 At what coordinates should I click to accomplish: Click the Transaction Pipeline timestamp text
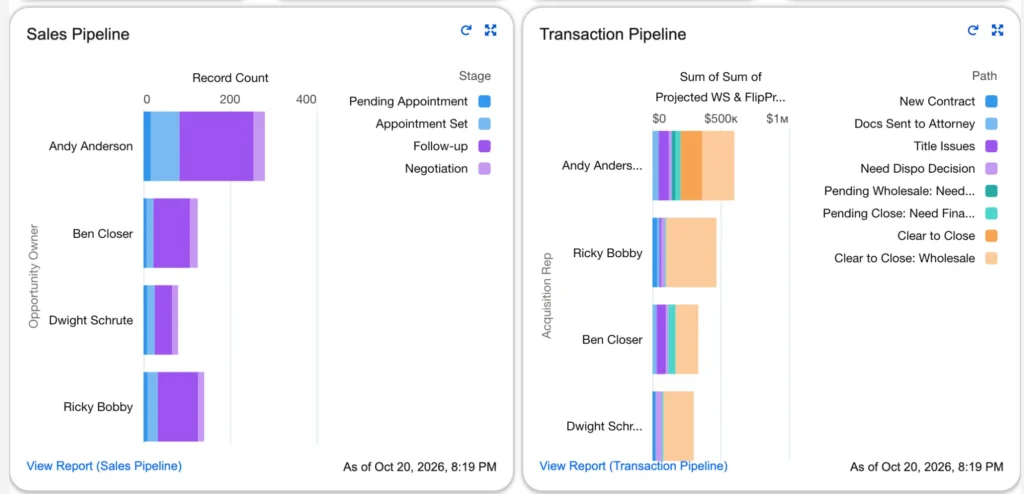(927, 467)
